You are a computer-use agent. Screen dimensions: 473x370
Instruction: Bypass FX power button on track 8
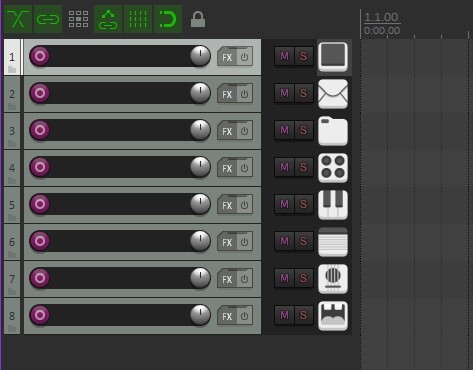245,316
